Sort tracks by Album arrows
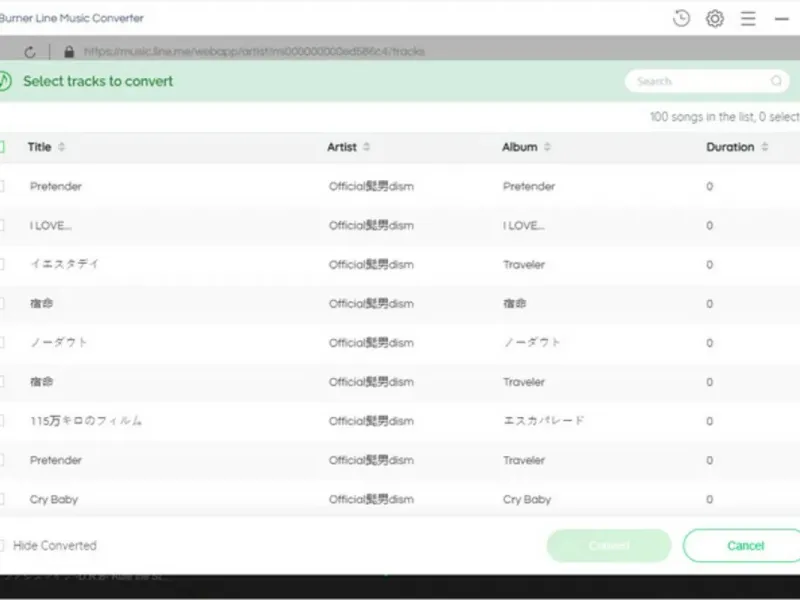 (x=547, y=147)
